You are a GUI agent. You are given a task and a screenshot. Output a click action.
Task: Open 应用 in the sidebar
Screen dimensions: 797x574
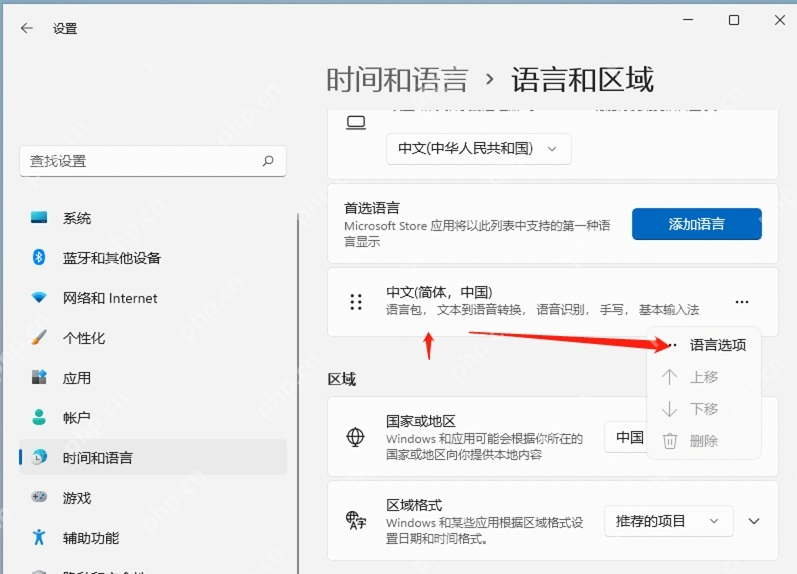pyautogui.click(x=152, y=378)
